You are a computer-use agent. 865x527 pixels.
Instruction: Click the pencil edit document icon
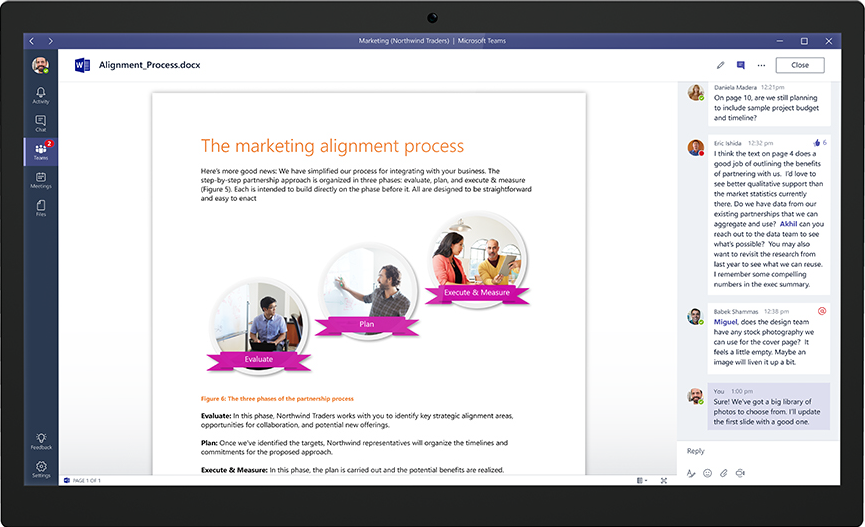pos(720,65)
